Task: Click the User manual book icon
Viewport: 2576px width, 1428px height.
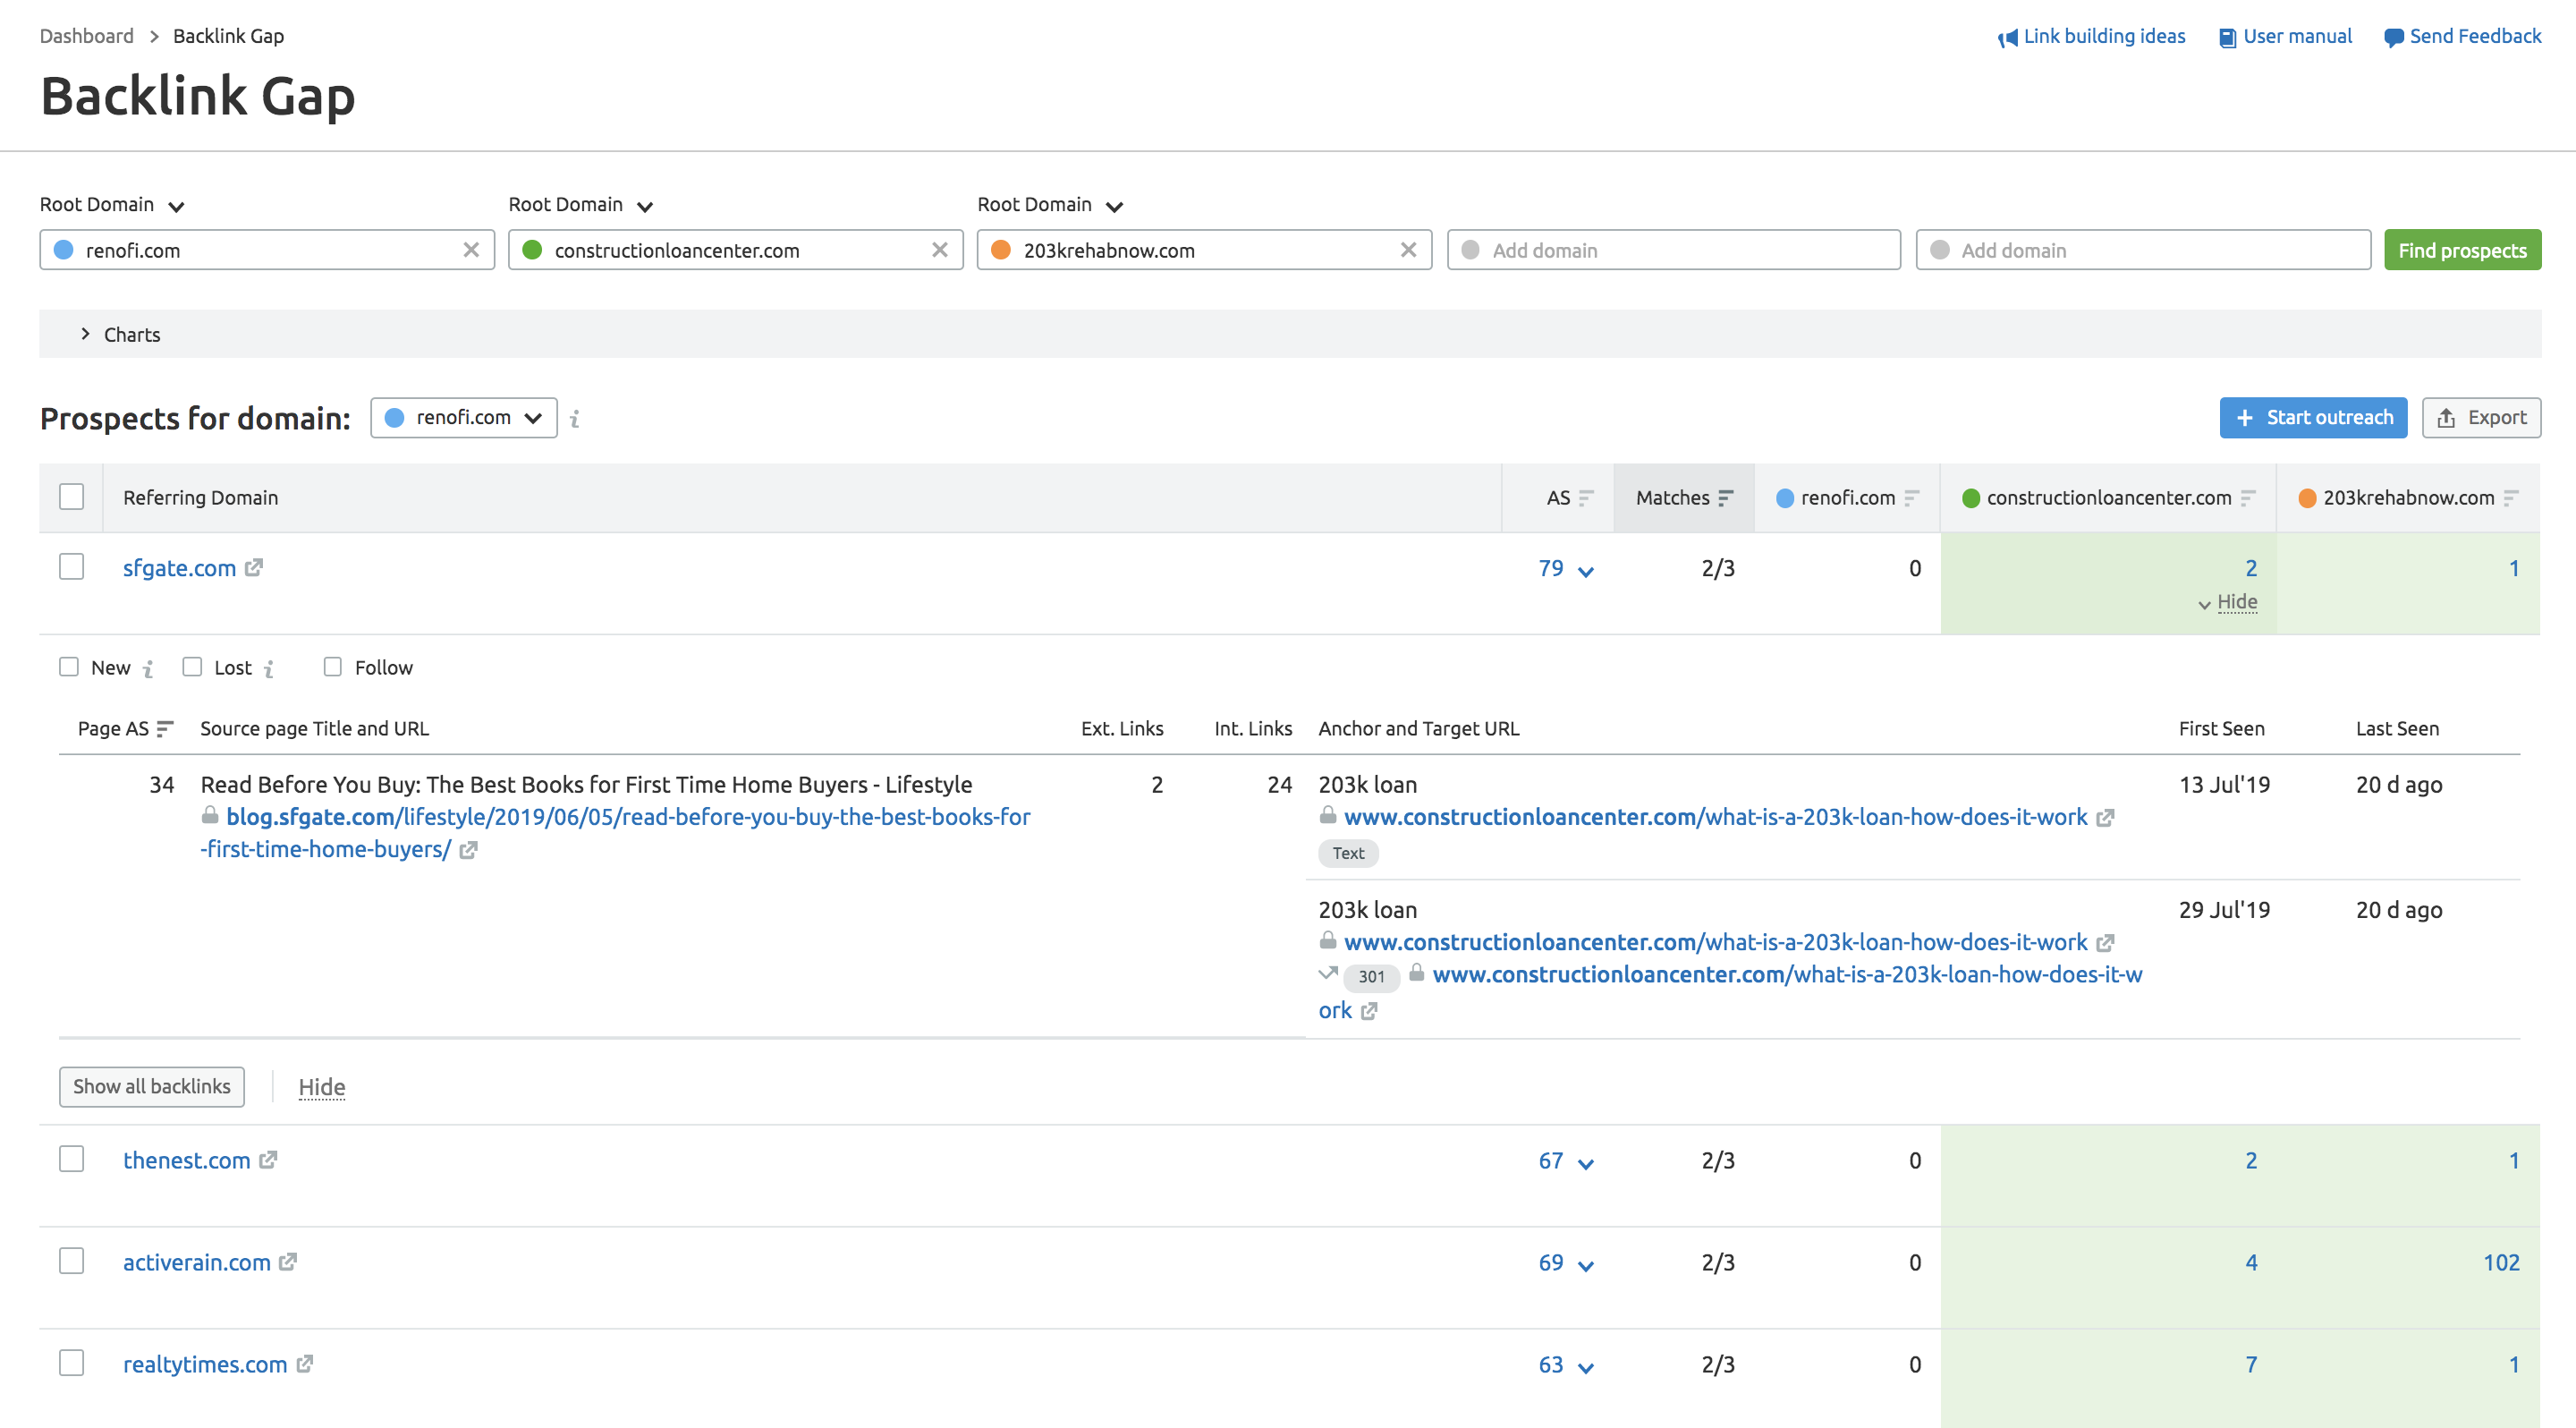Action: tap(2227, 38)
